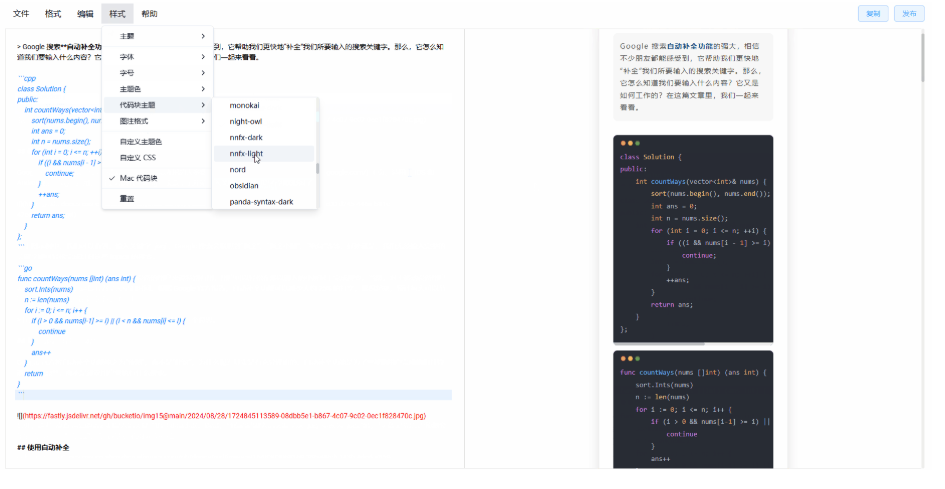945x489 pixels.
Task: Click the '## 使用自动补全' heading in editor
Action: (x=43, y=448)
